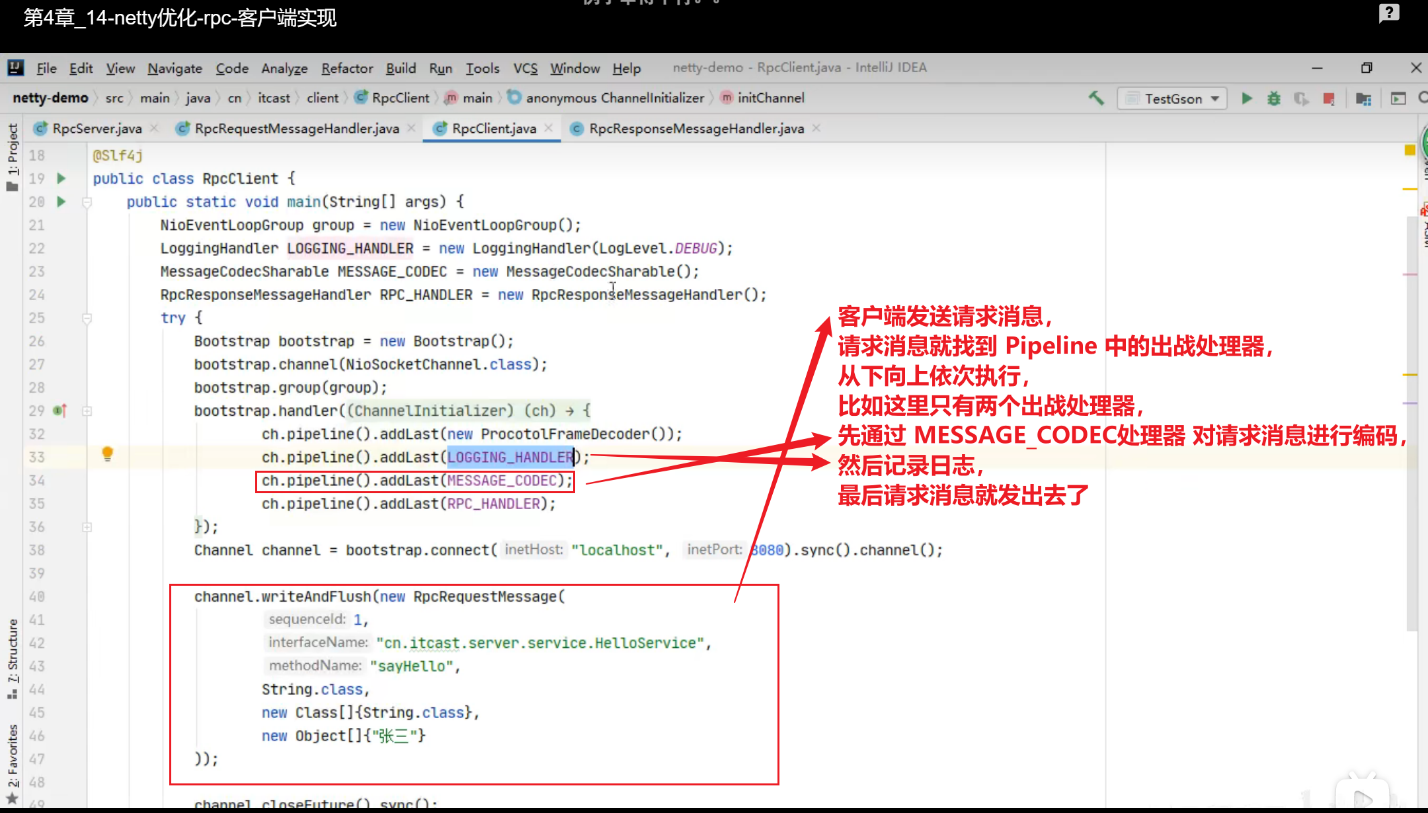
Task: Click the Run Anything icon in toolbar
Action: [1398, 98]
